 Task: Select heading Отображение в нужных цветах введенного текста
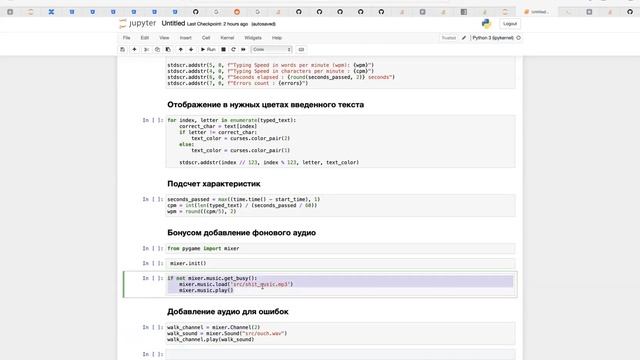click(x=265, y=105)
